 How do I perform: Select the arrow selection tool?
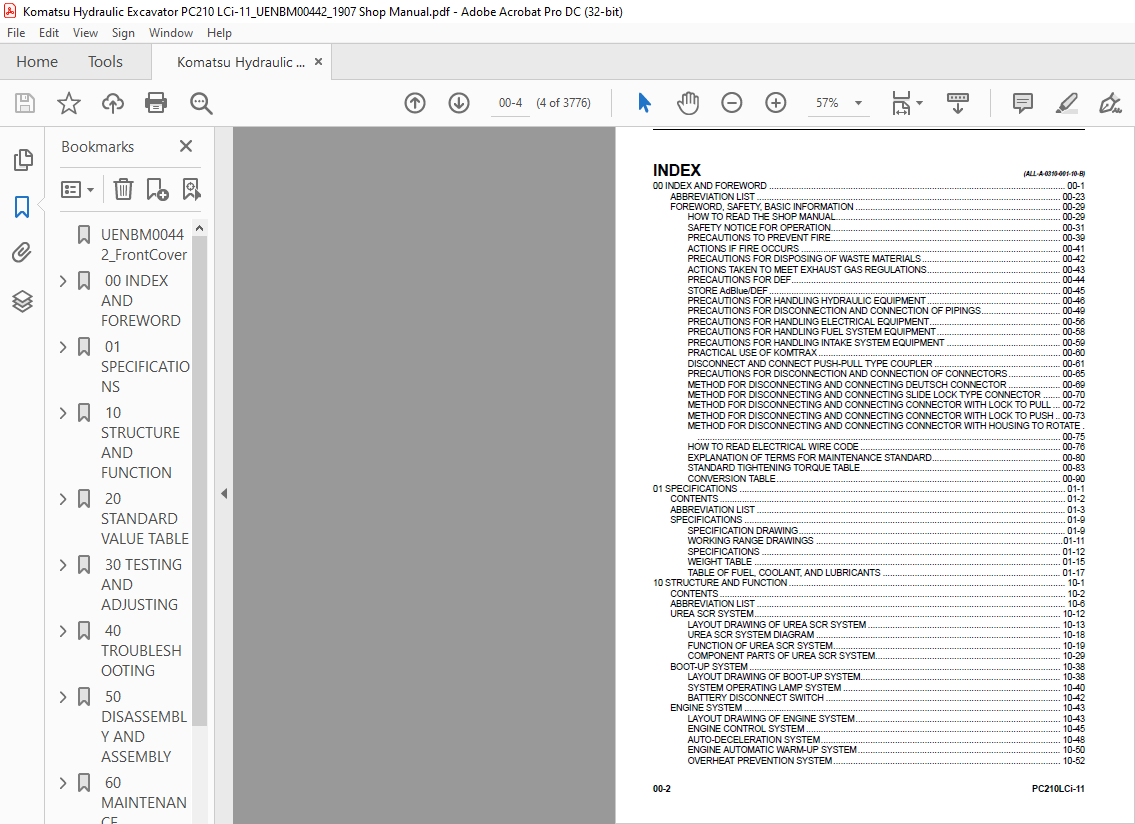[644, 103]
